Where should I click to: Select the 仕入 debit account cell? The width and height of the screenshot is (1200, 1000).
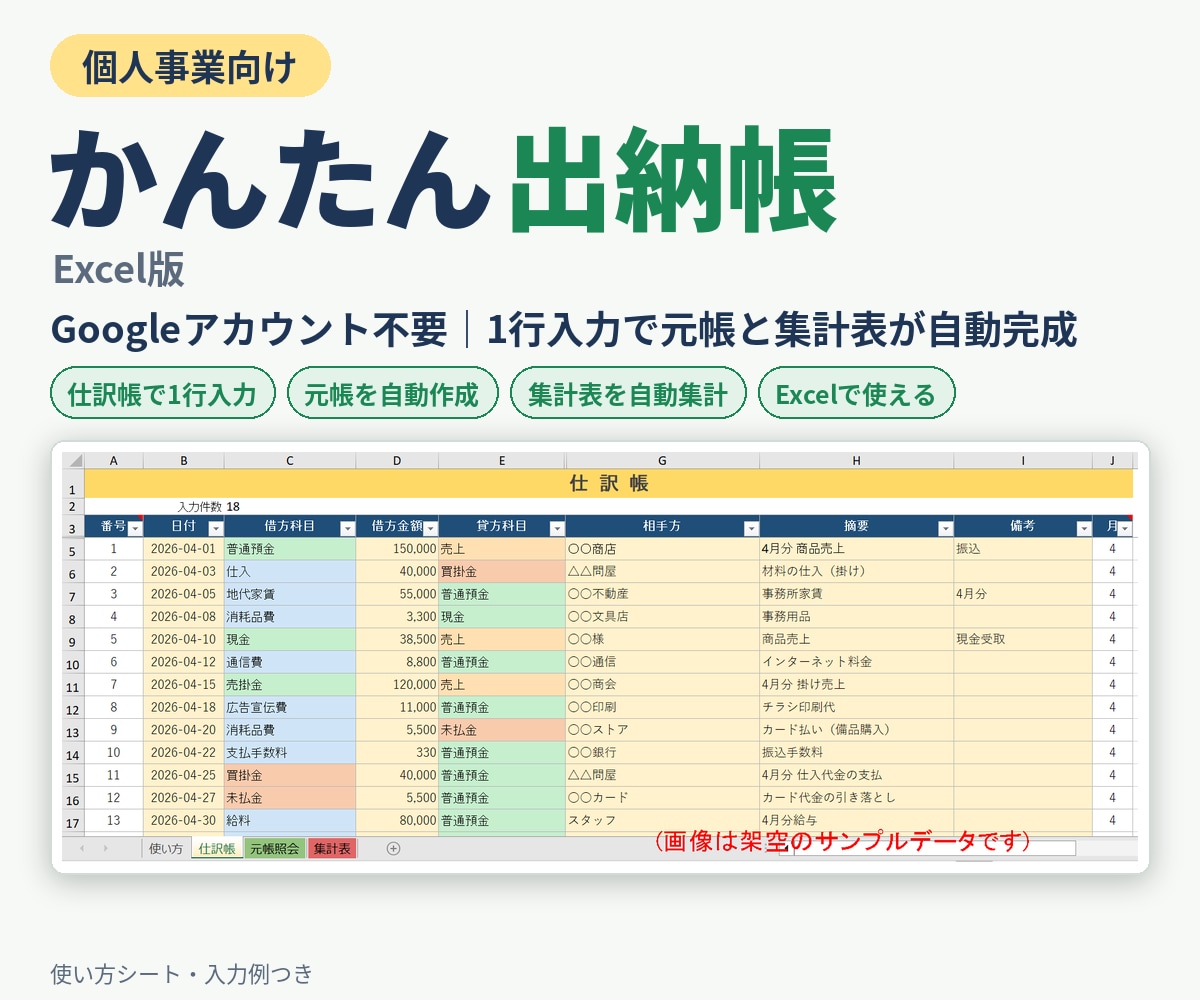pyautogui.click(x=290, y=572)
